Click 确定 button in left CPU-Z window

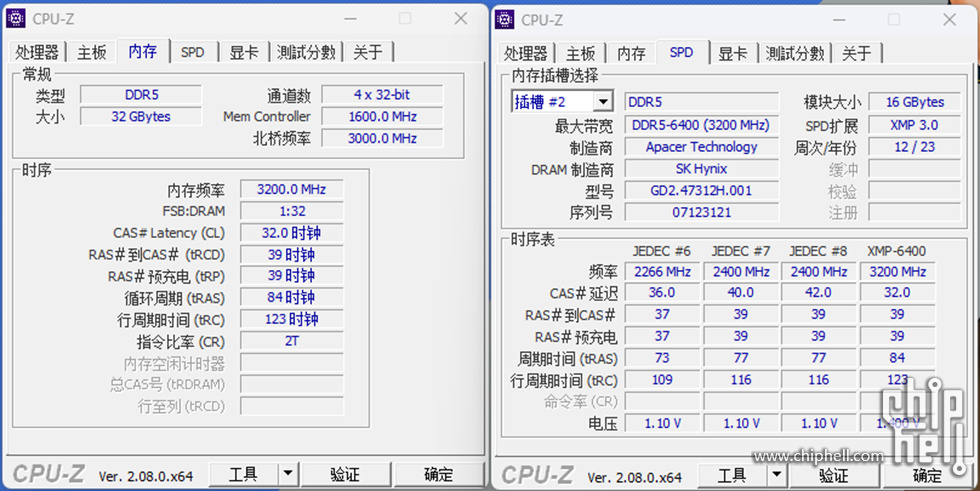coord(439,475)
